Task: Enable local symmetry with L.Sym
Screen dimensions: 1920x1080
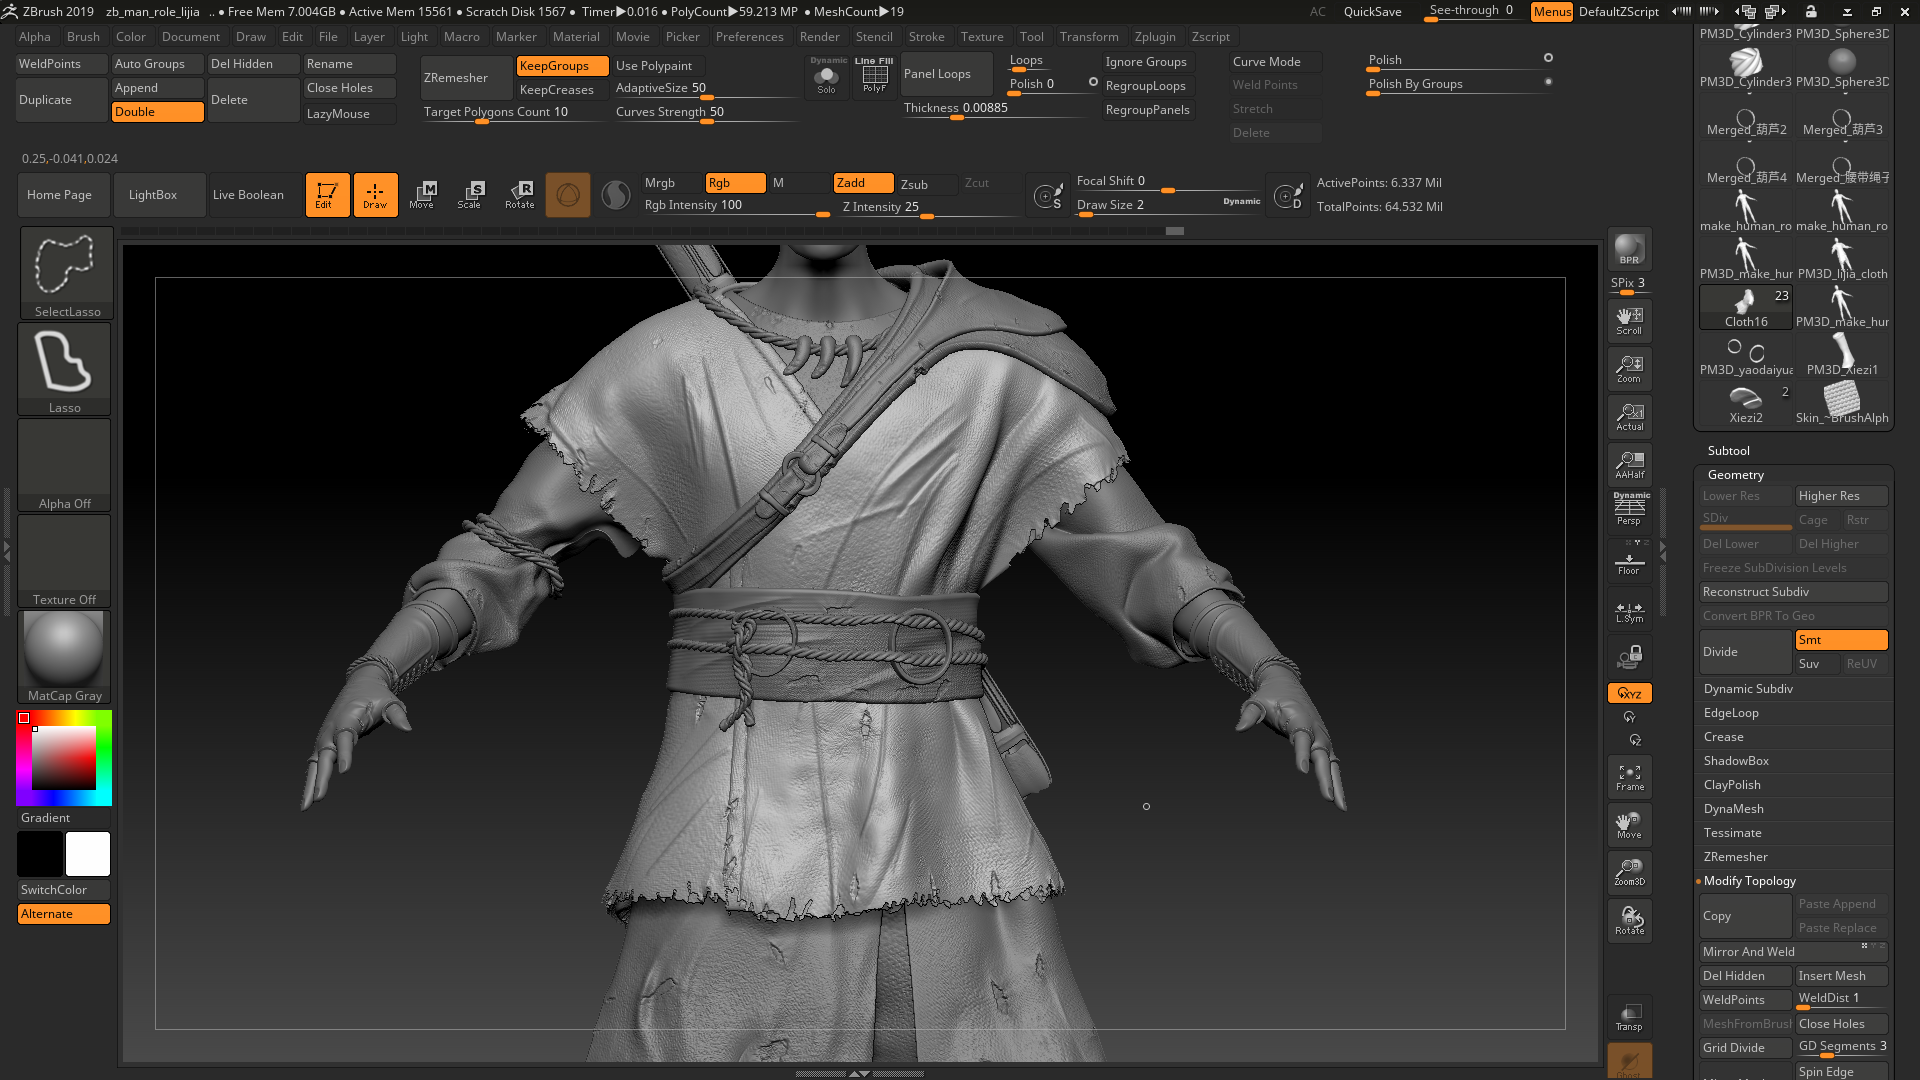Action: tap(1629, 610)
